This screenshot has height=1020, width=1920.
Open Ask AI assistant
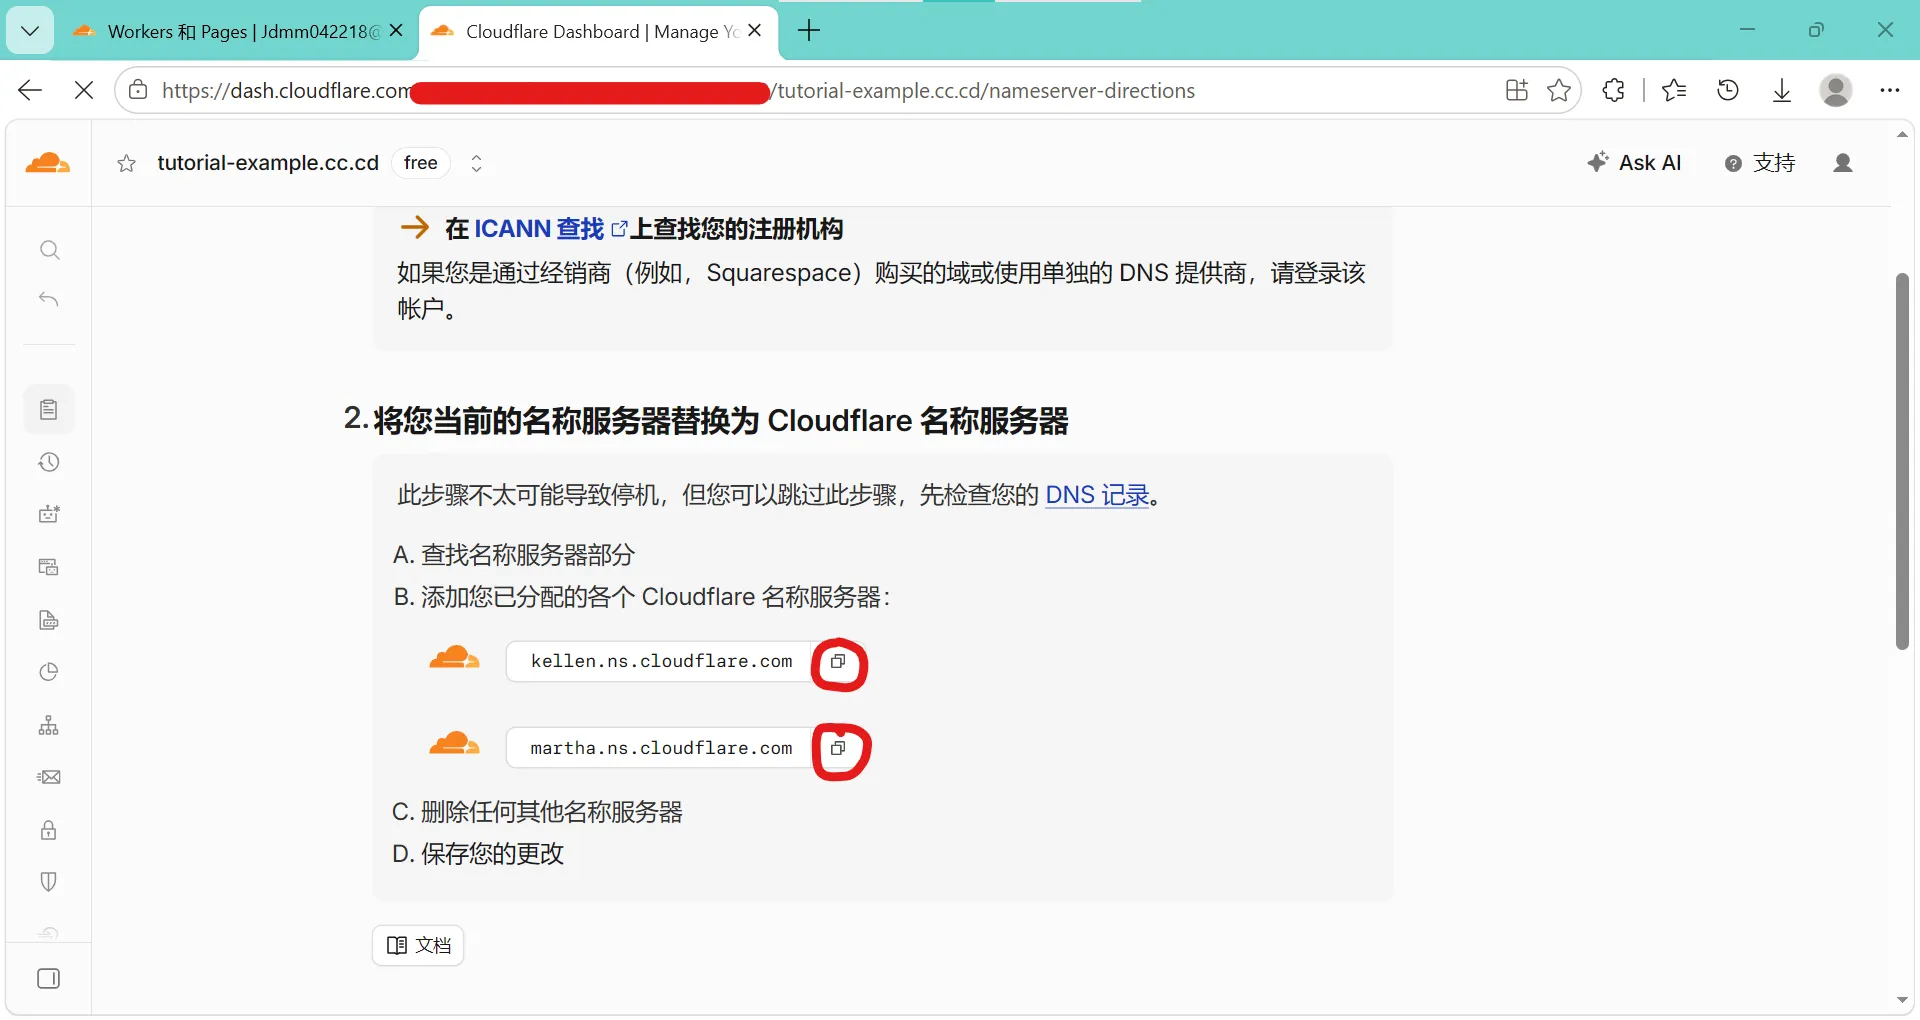point(1634,163)
